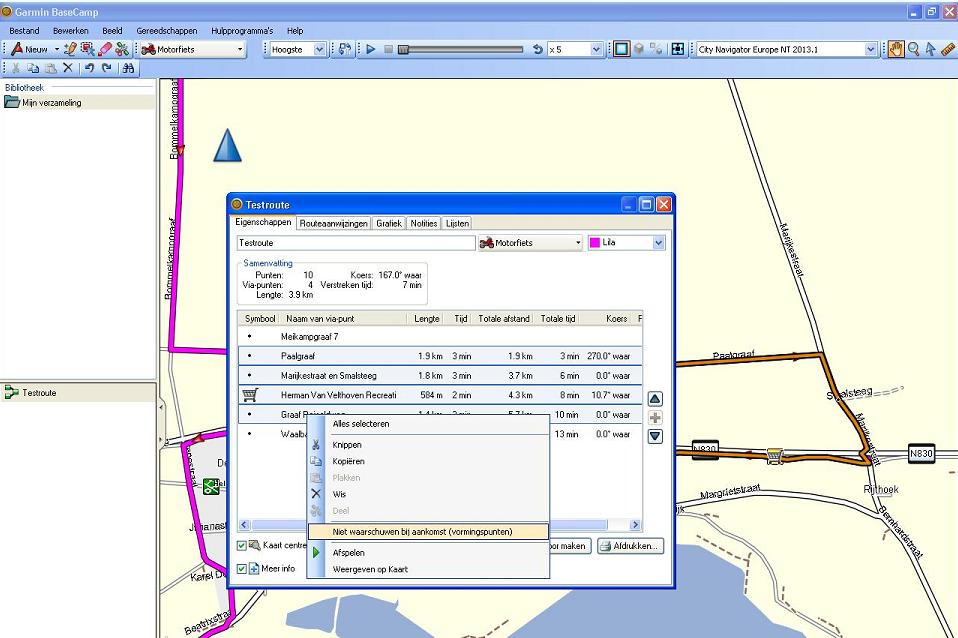
Task: Click the redo arrow icon
Action: coord(107,68)
